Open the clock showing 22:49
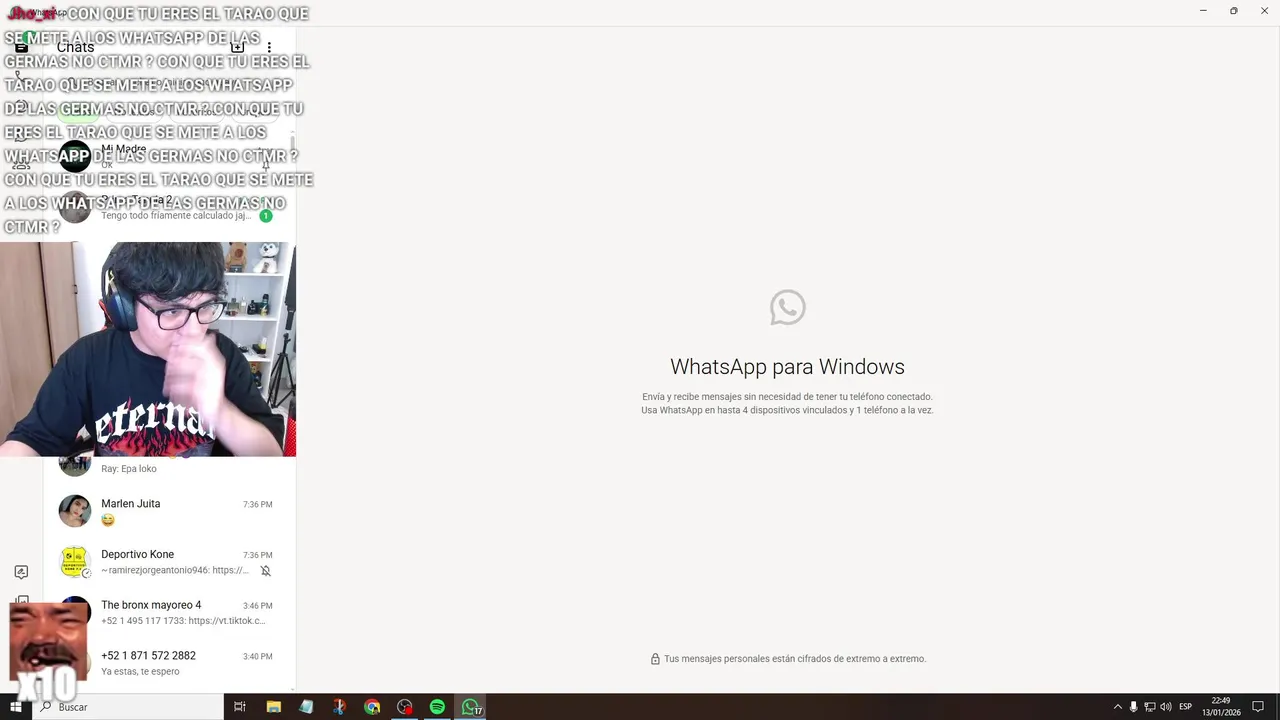1280x720 pixels. (1221, 707)
